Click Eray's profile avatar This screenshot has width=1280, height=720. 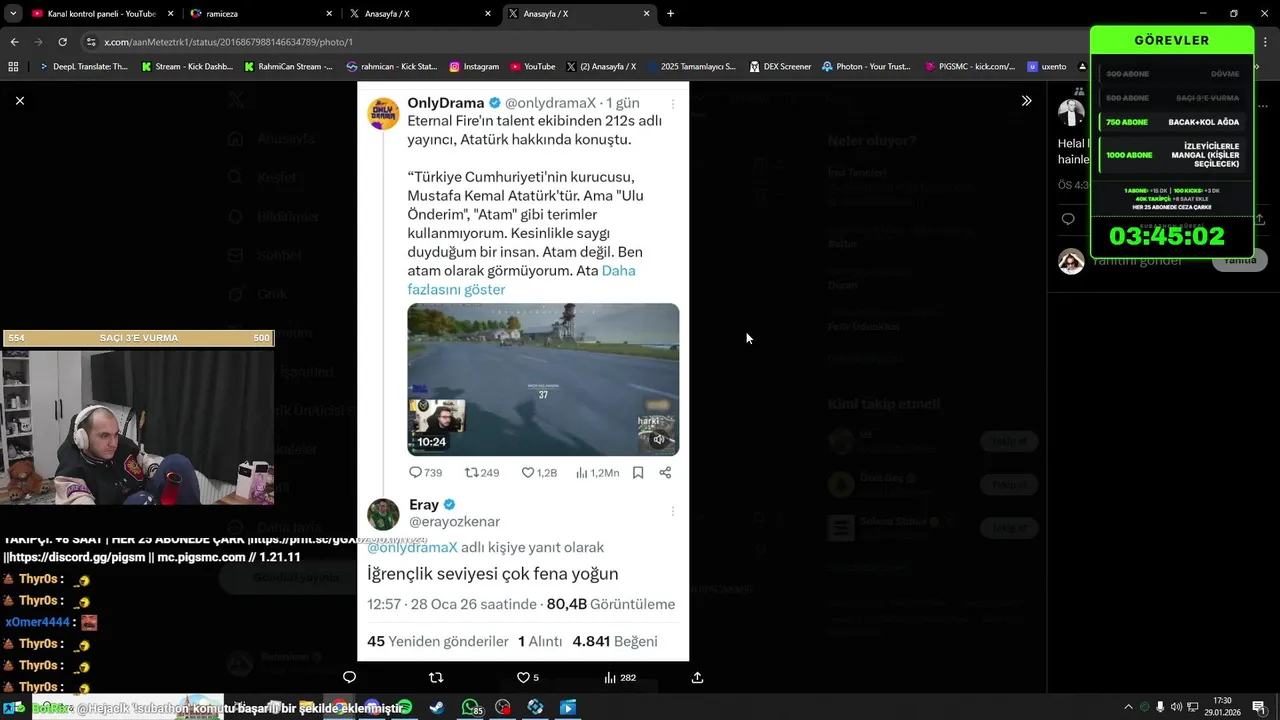coord(383,514)
